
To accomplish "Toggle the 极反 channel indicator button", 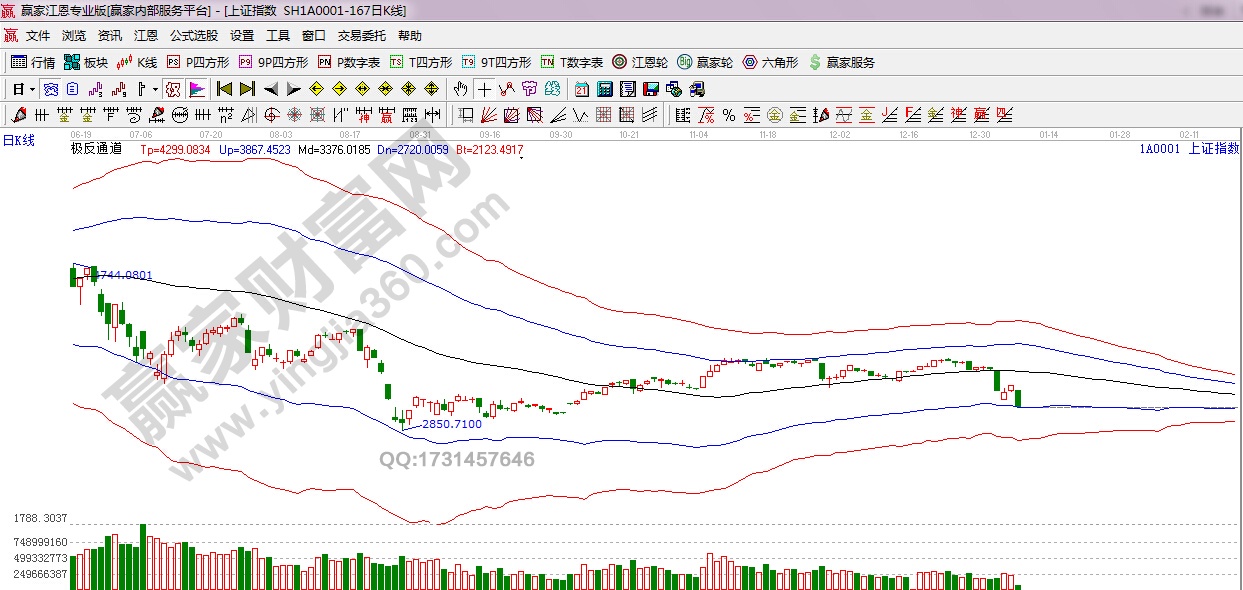I will pyautogui.click(x=172, y=89).
